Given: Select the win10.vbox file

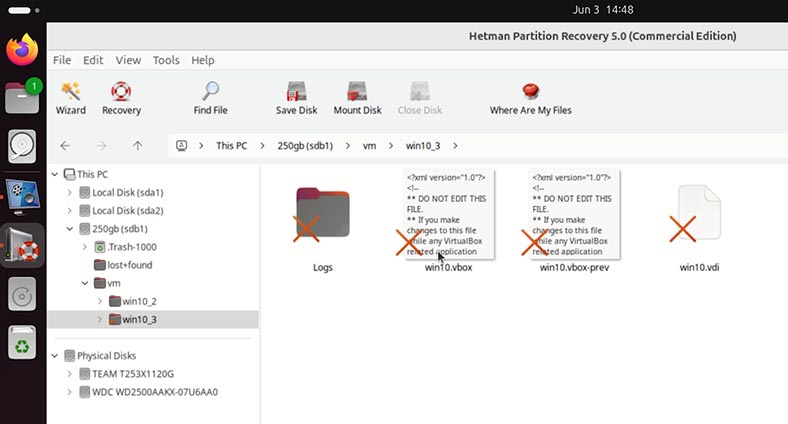Looking at the screenshot, I should coord(448,222).
